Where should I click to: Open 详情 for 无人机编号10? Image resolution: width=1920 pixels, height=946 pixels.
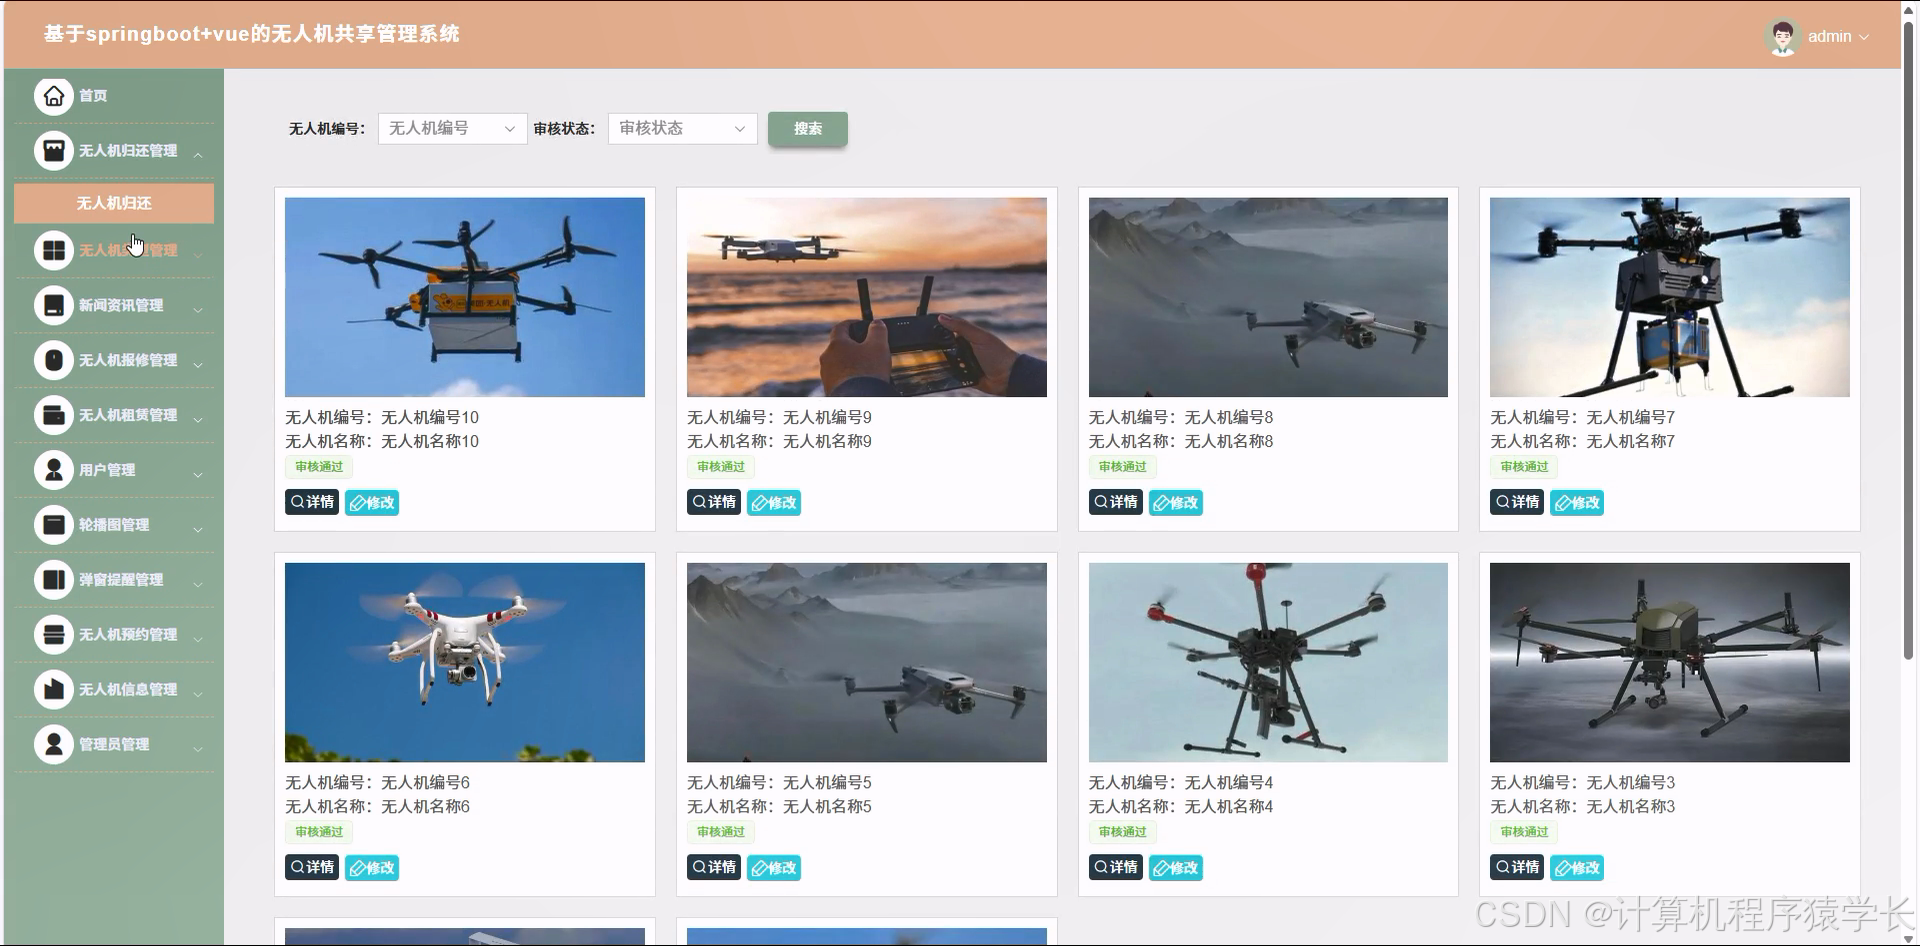(312, 502)
